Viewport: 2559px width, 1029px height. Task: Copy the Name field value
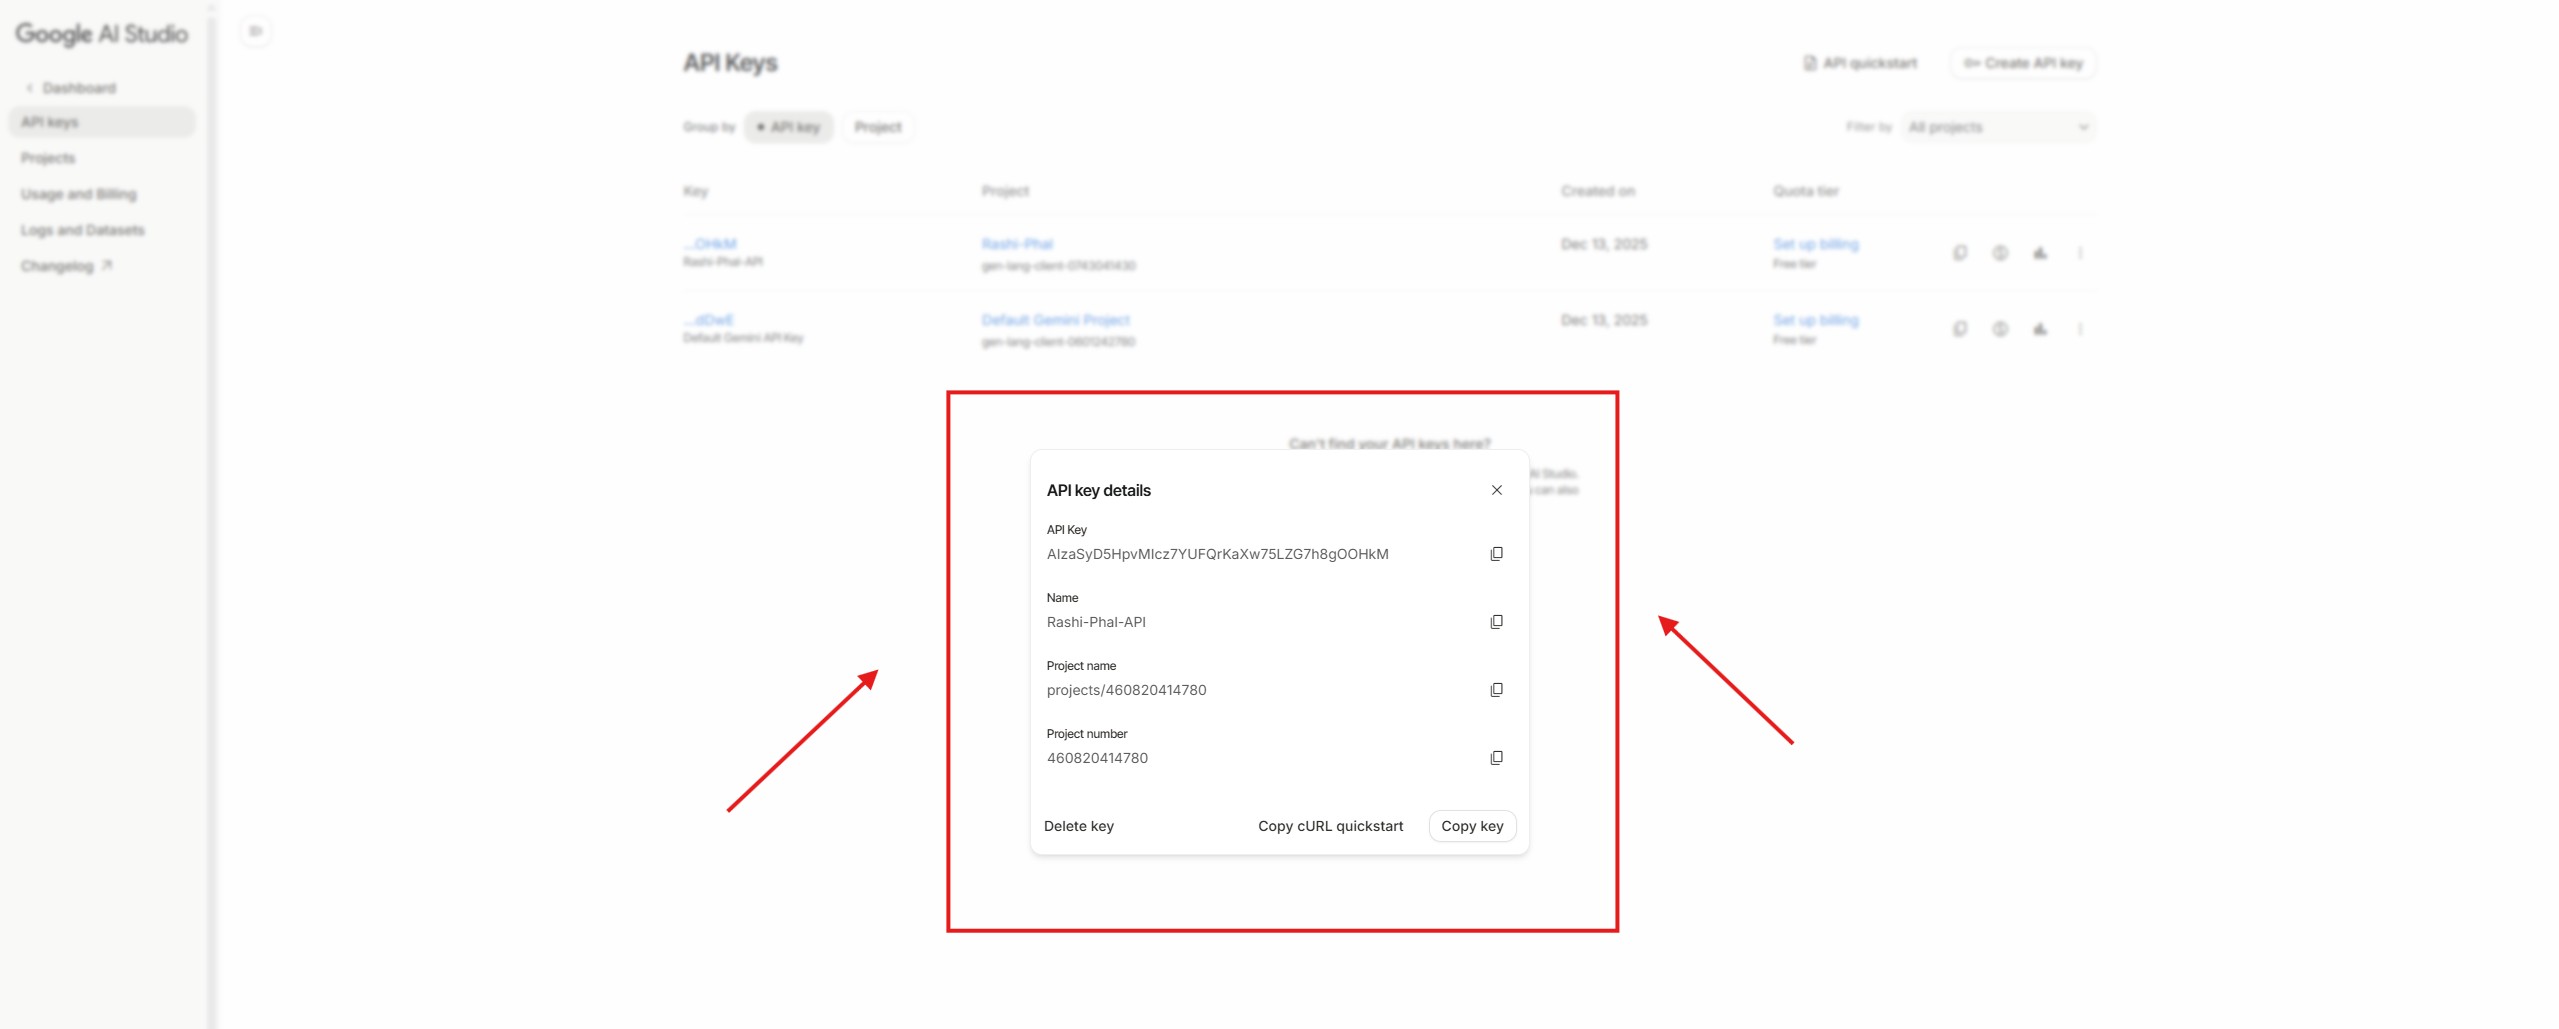[x=1496, y=622]
